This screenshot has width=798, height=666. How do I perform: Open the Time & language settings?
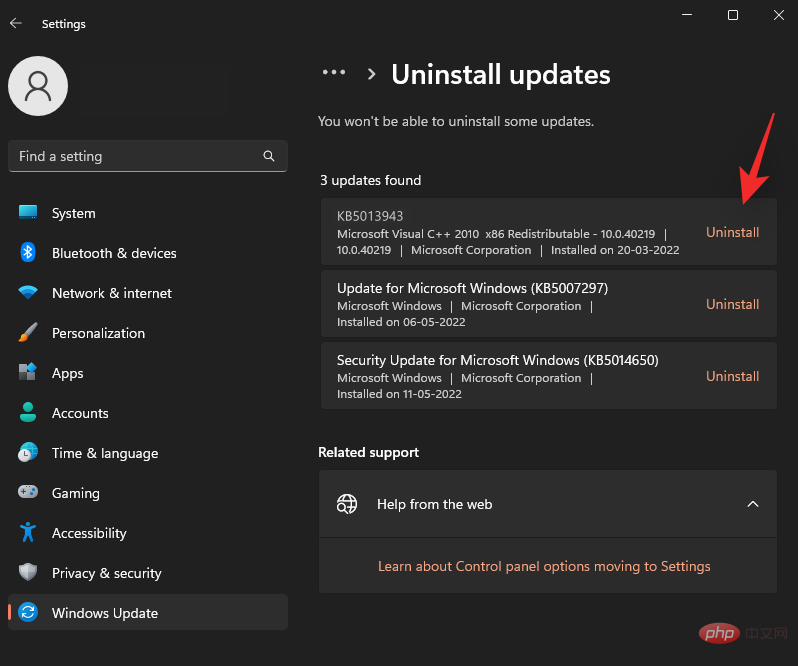coord(104,453)
